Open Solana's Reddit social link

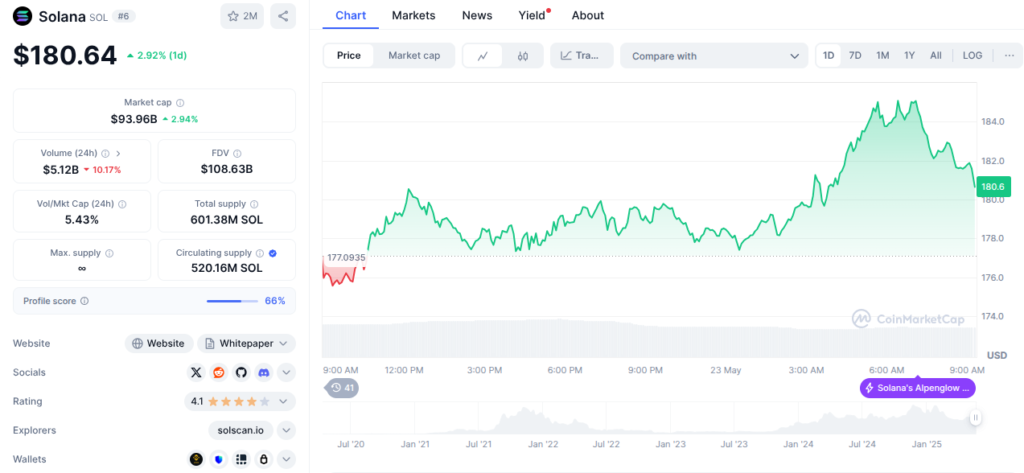(x=218, y=372)
